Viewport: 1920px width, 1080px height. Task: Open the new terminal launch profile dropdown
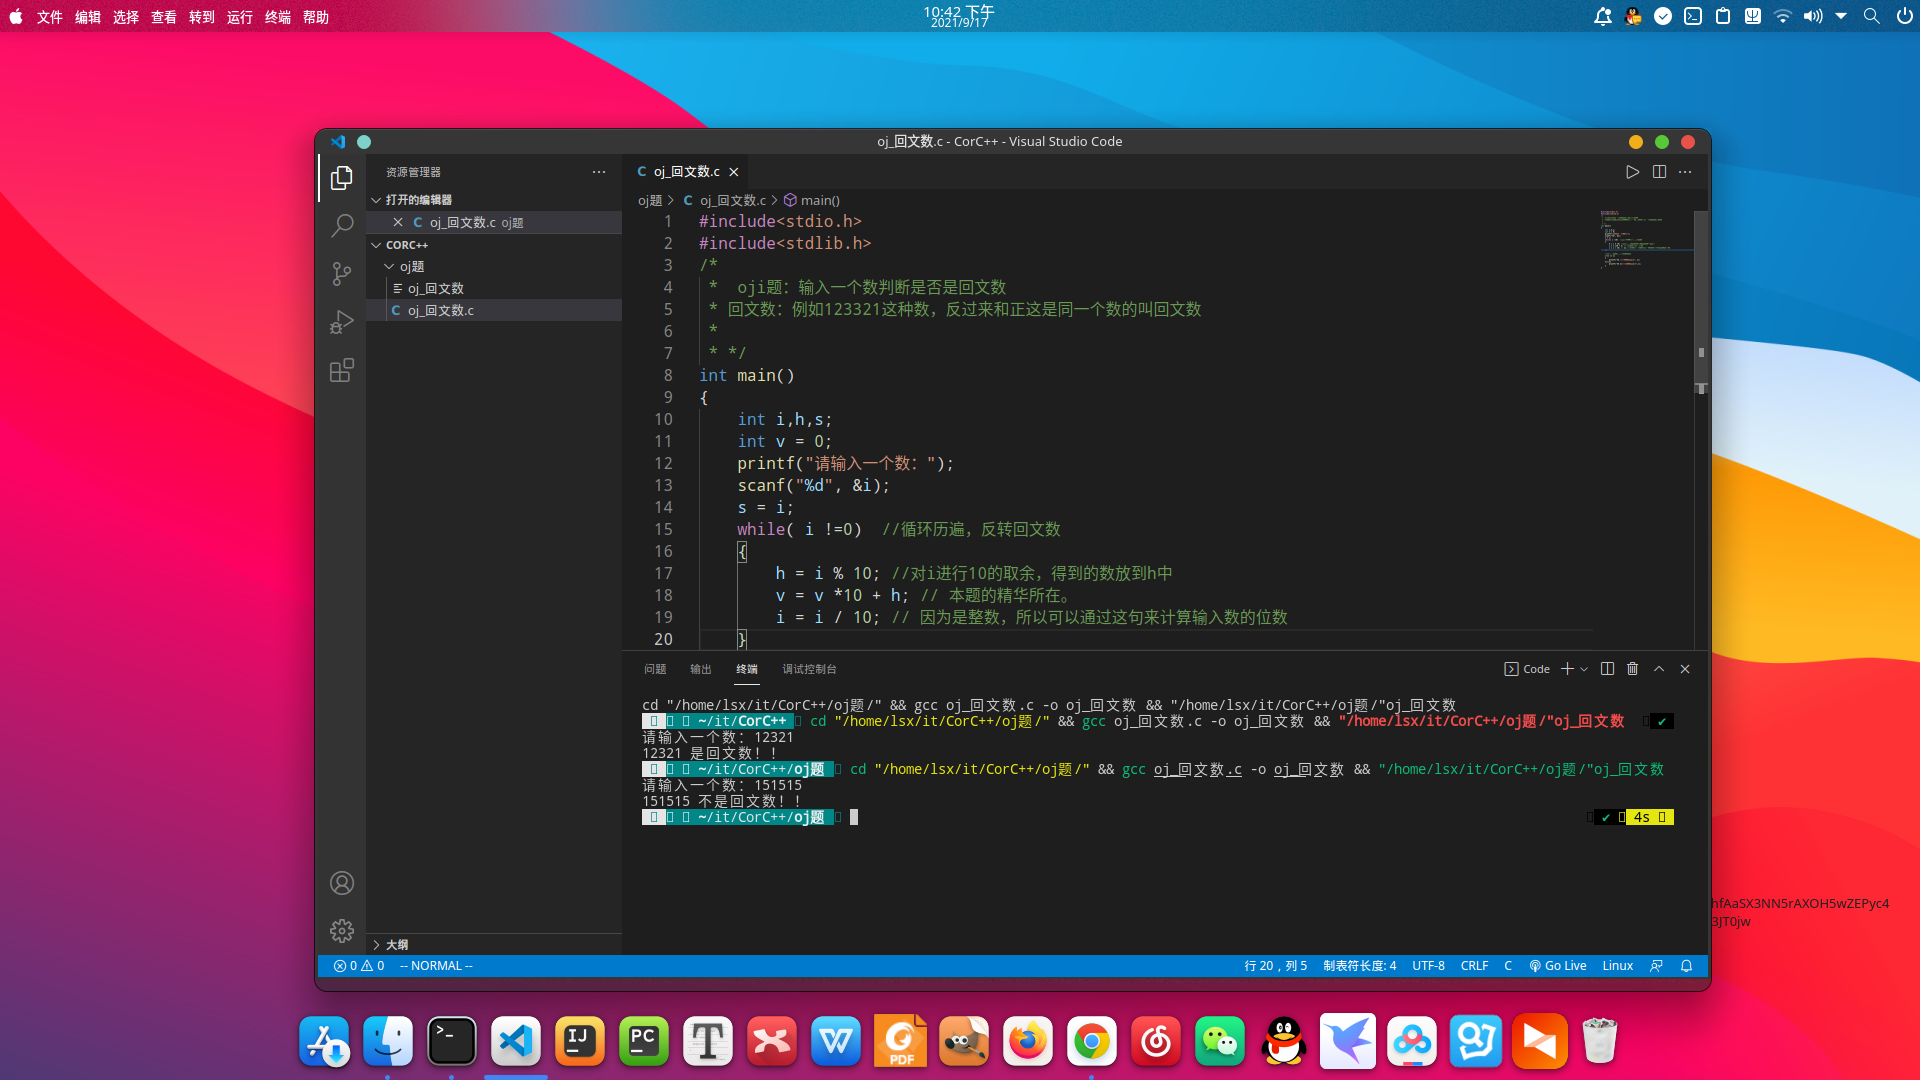point(1584,669)
